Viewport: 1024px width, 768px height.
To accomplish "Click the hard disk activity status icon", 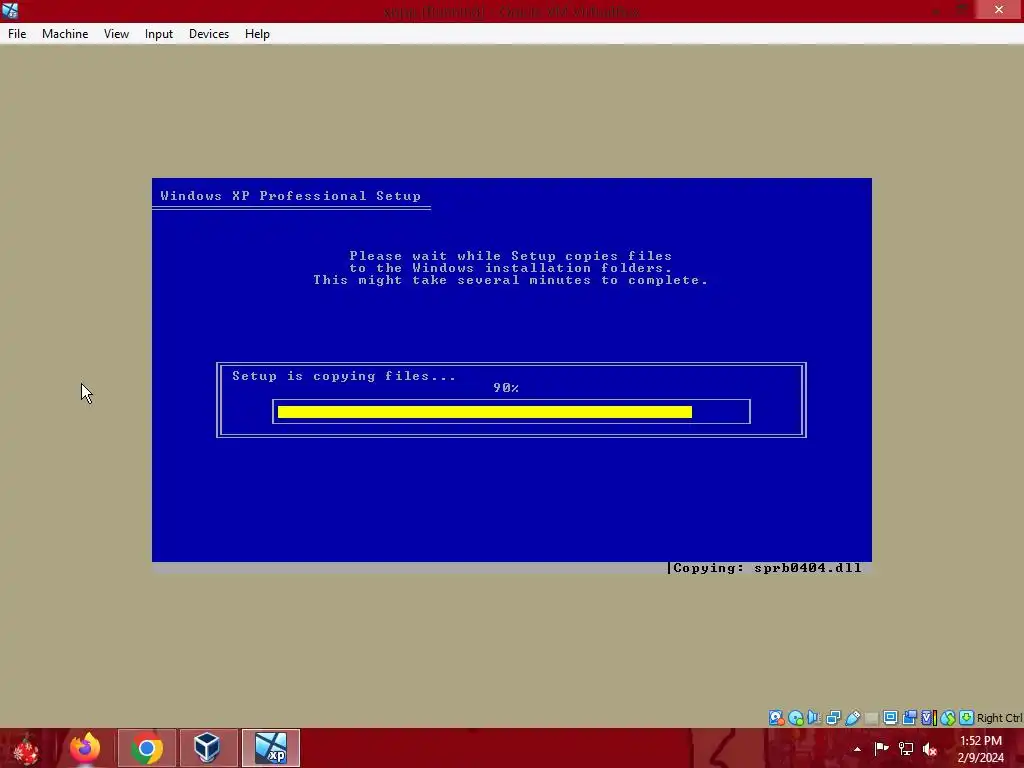I will pos(776,718).
